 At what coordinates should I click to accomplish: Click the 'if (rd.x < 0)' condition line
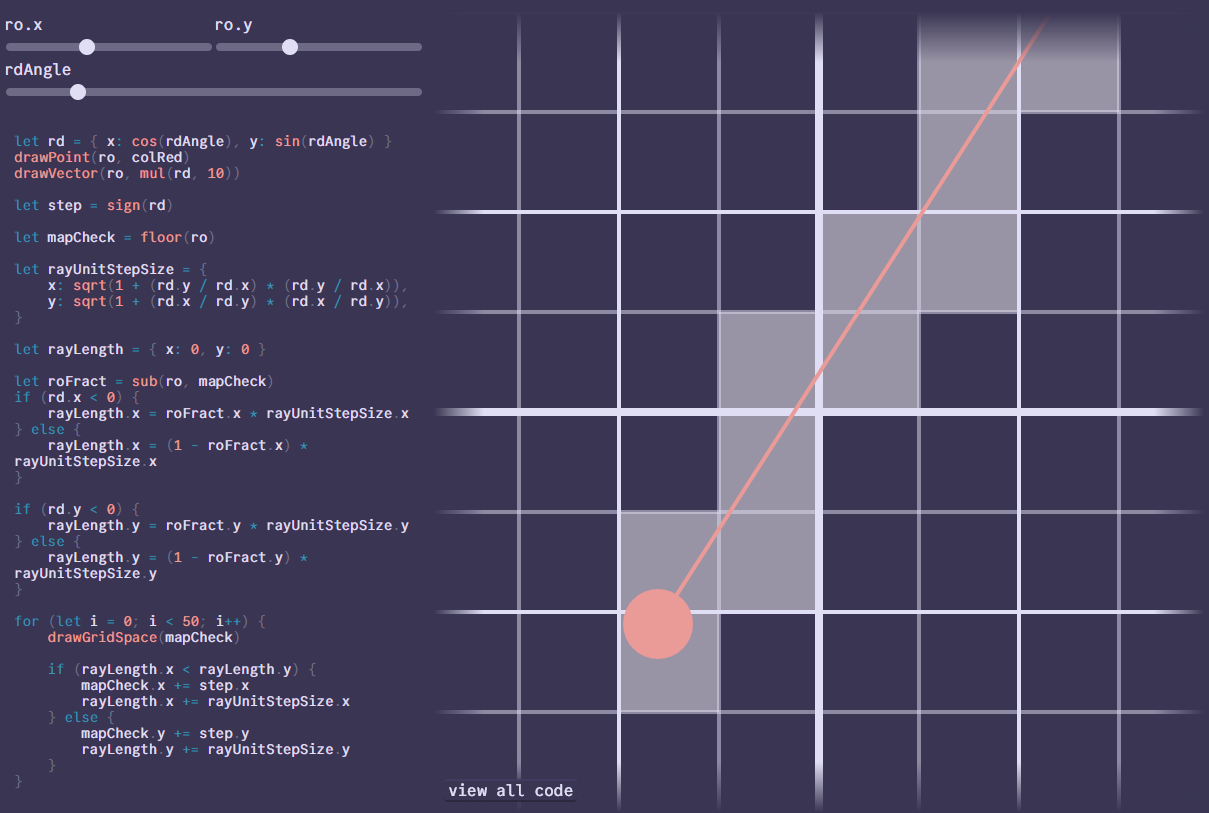(77, 397)
